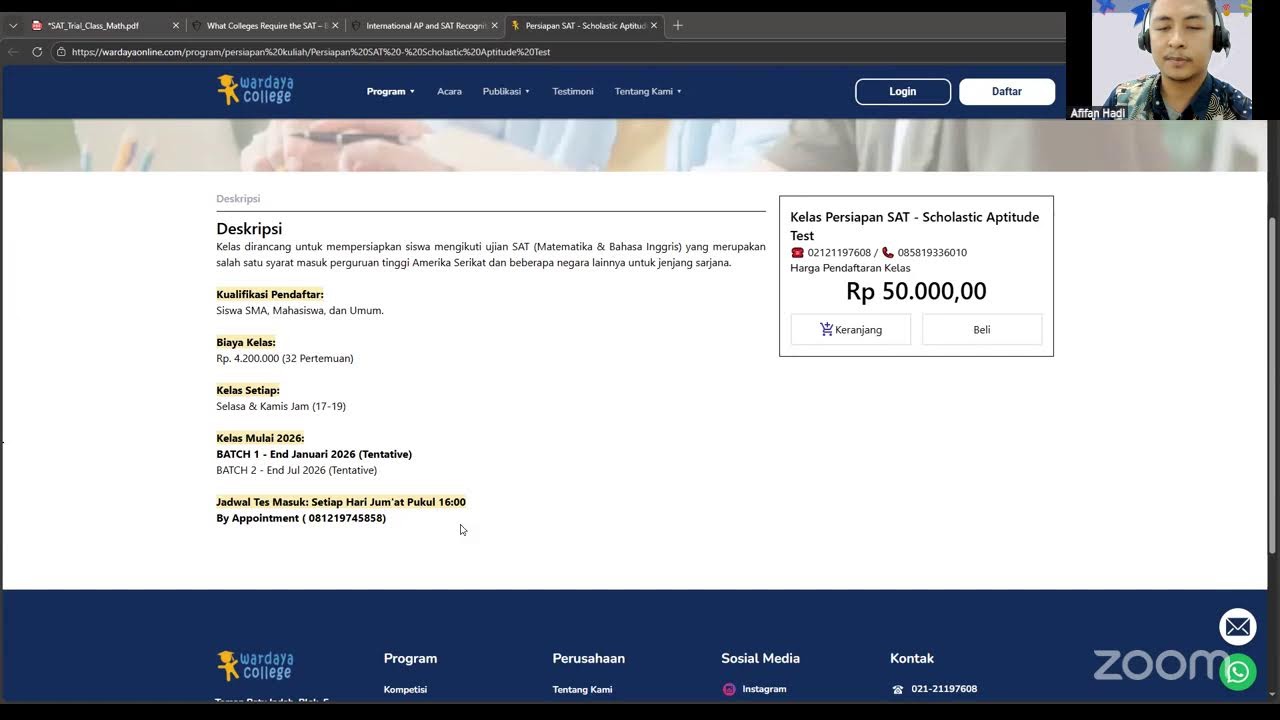Click the Kelas Mulai 2026 heading
Image resolution: width=1280 pixels, height=720 pixels.
pyautogui.click(x=260, y=438)
